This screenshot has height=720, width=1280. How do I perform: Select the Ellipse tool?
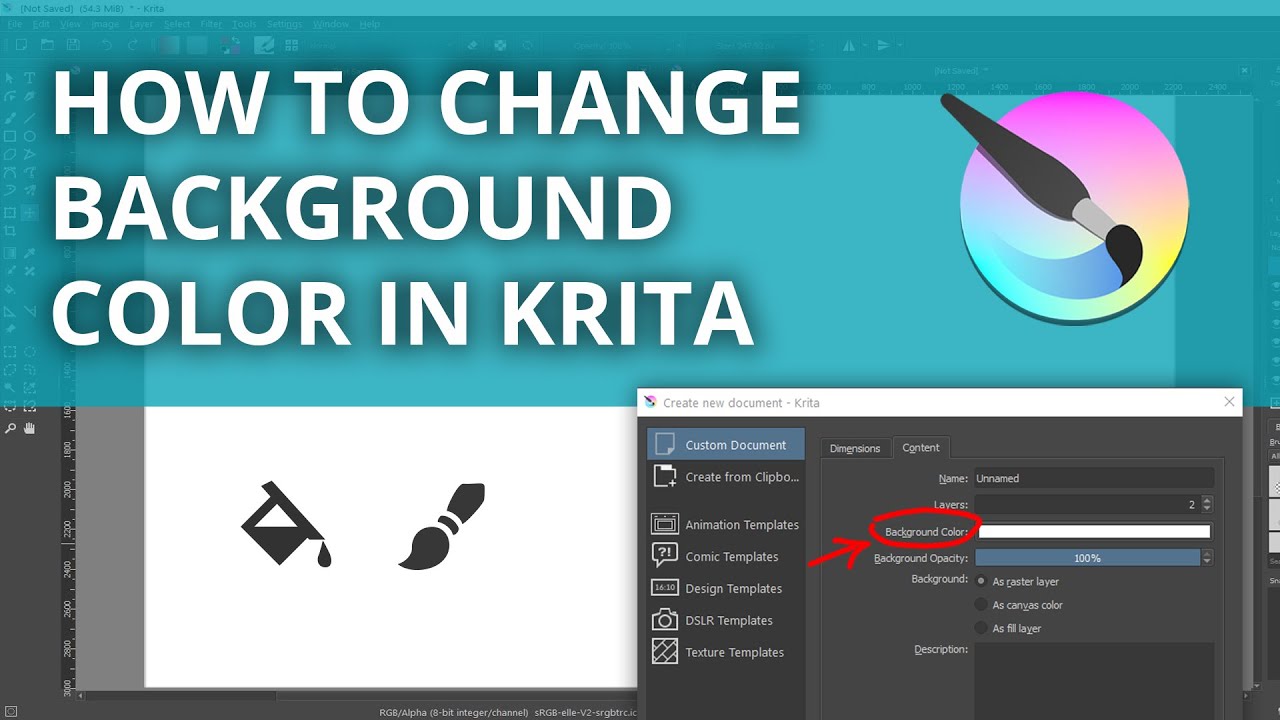(x=29, y=136)
